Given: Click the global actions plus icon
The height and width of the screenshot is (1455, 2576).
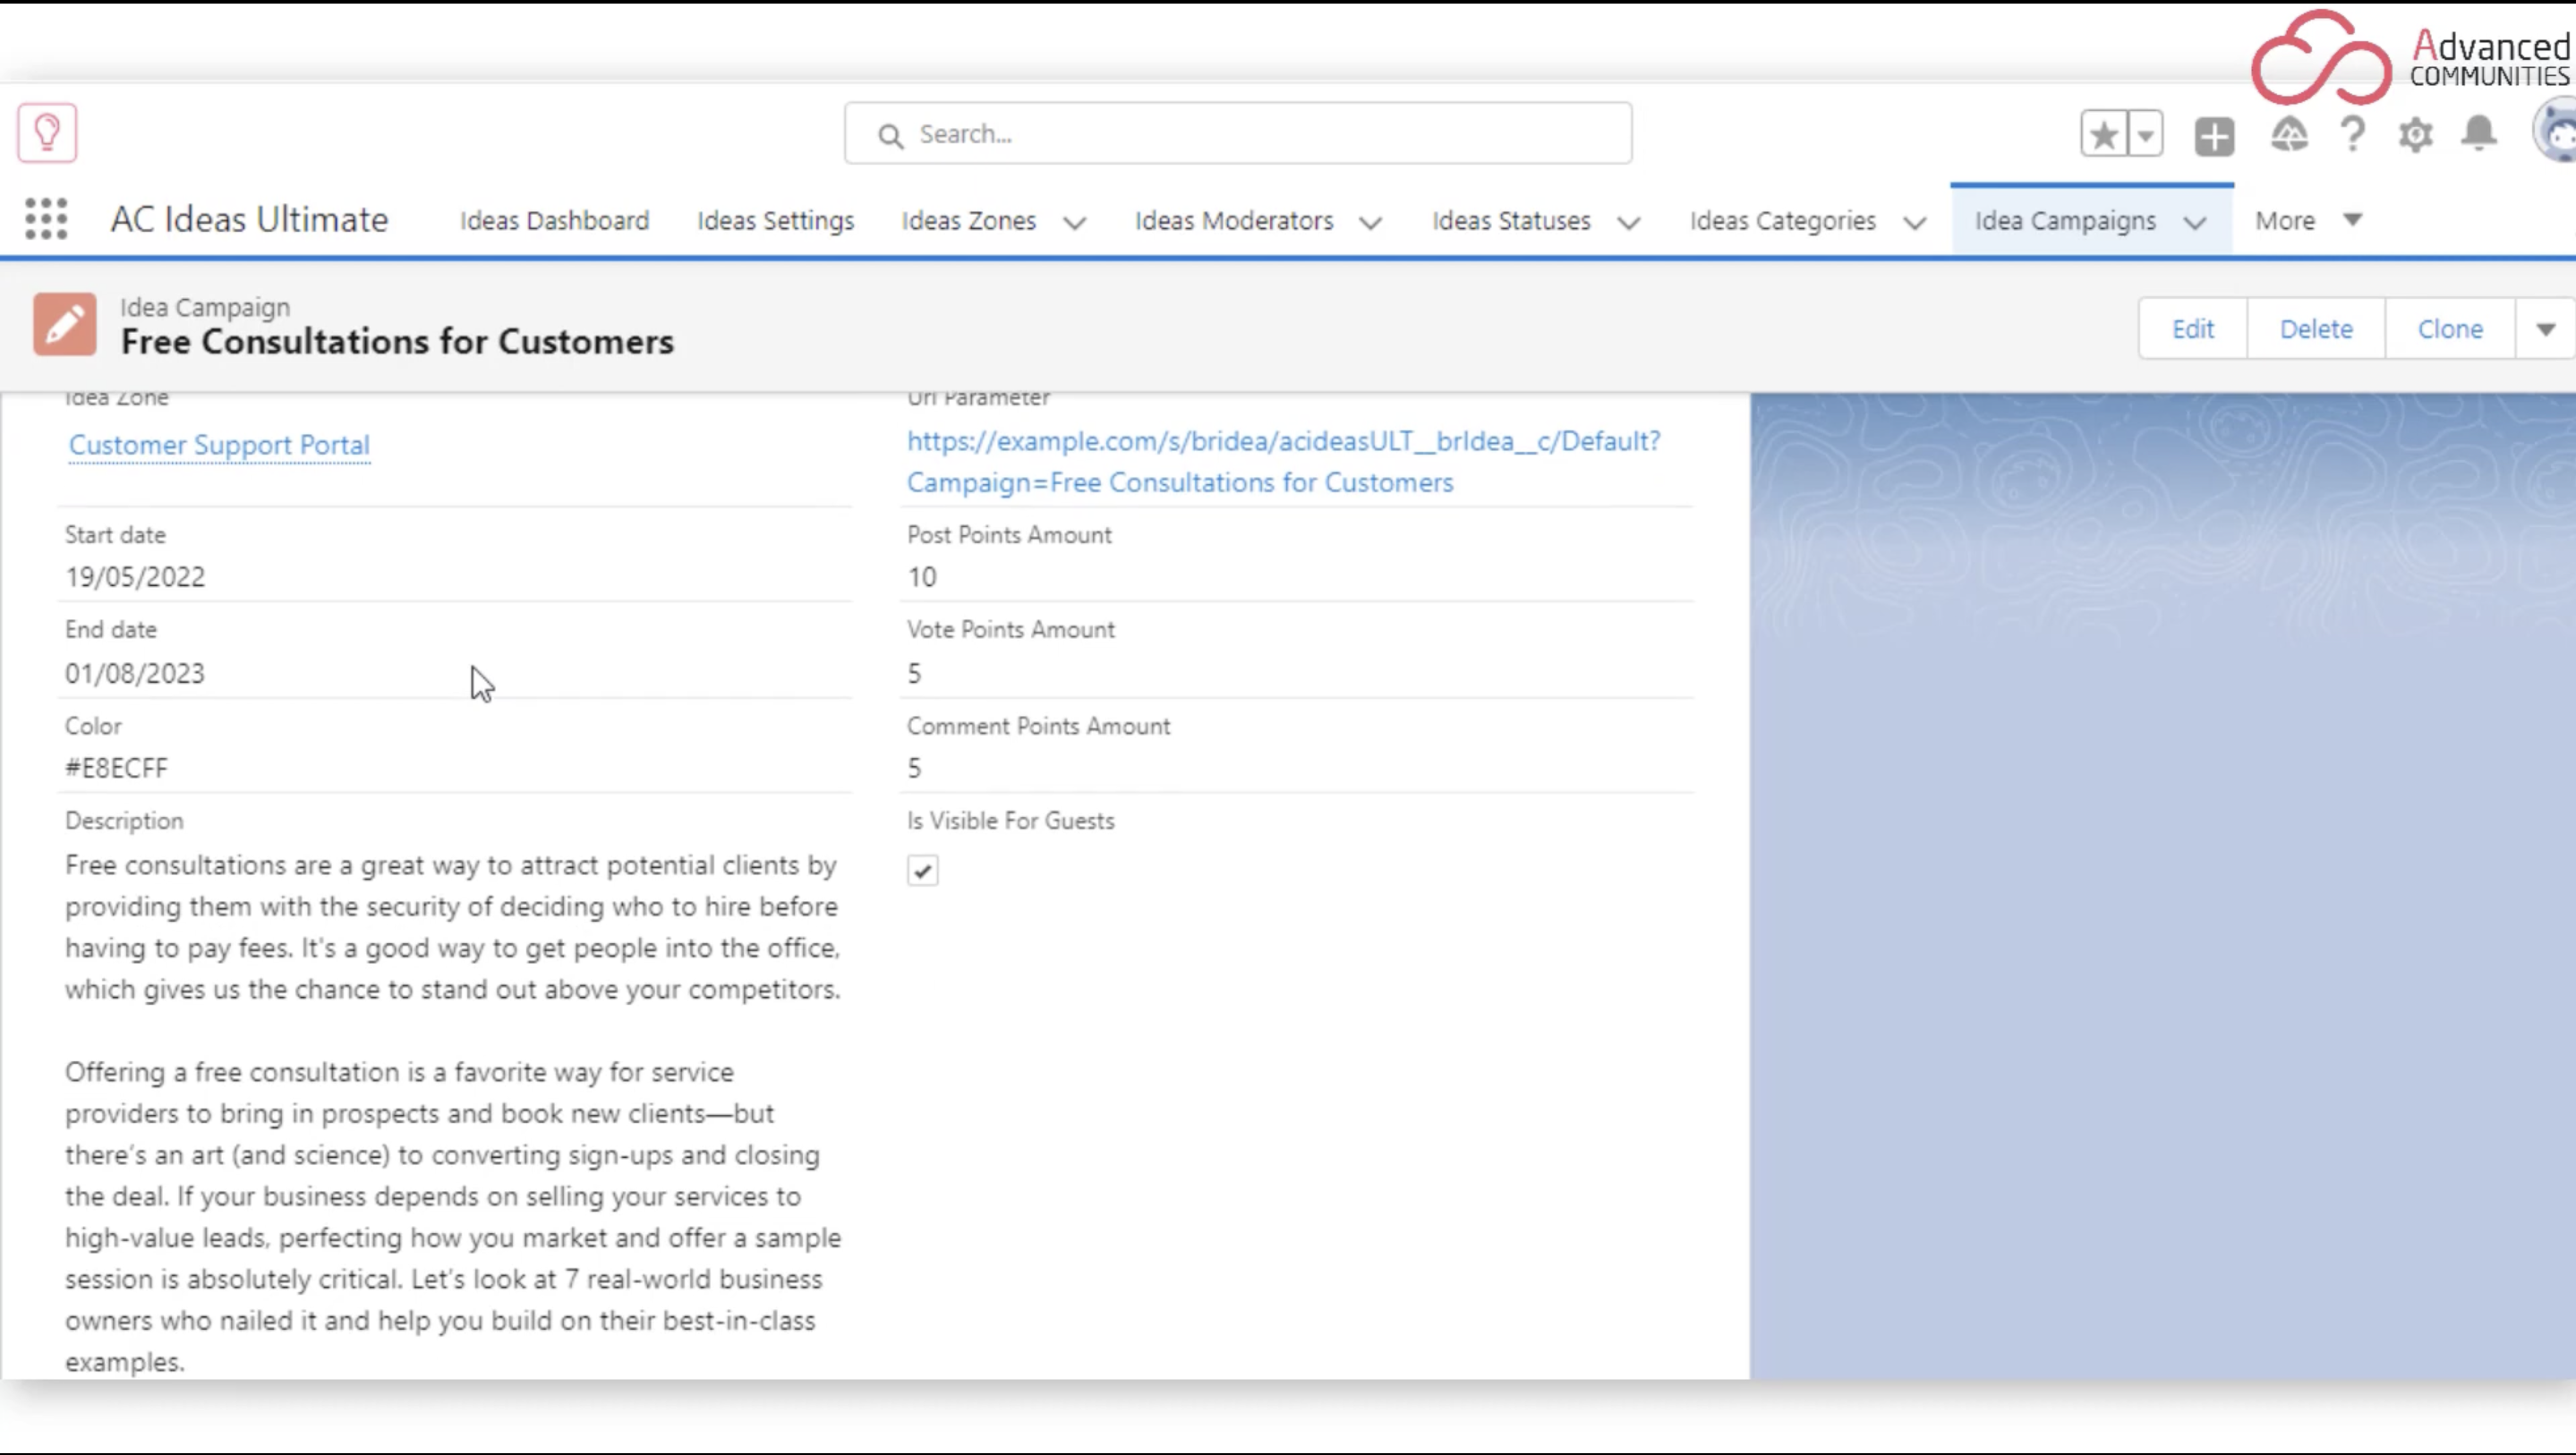Looking at the screenshot, I should [x=2214, y=135].
